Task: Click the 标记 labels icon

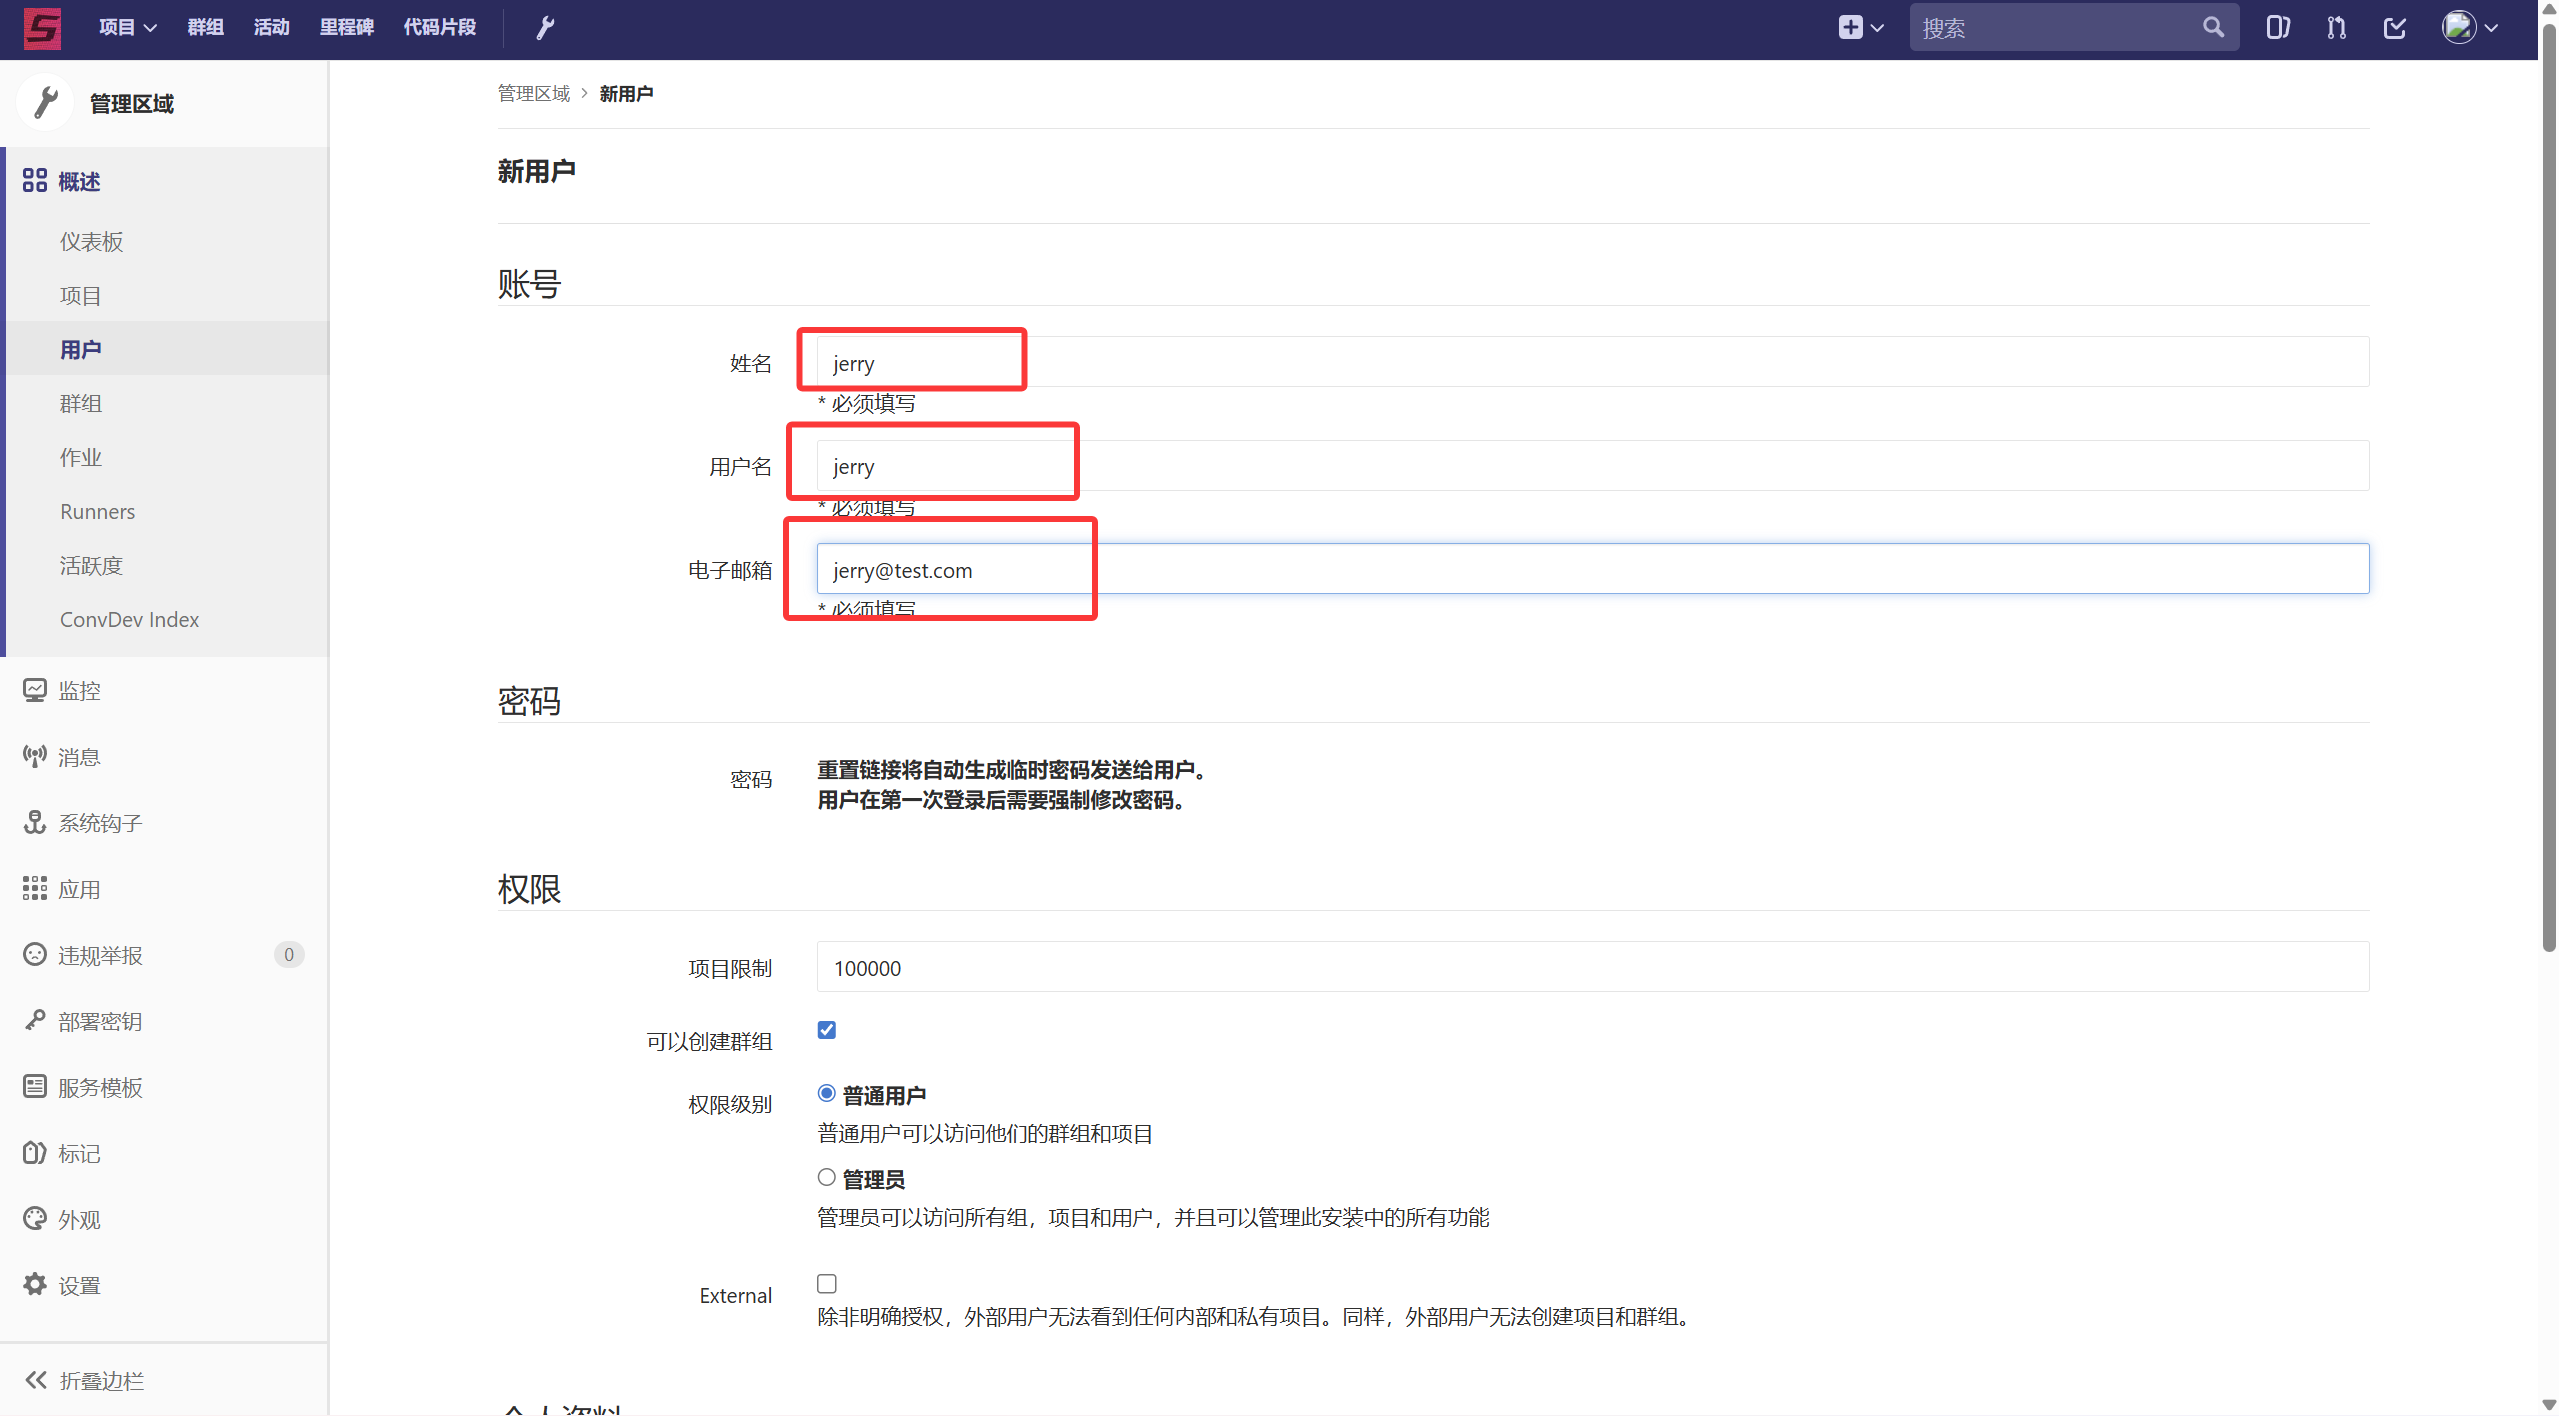Action: point(35,1152)
